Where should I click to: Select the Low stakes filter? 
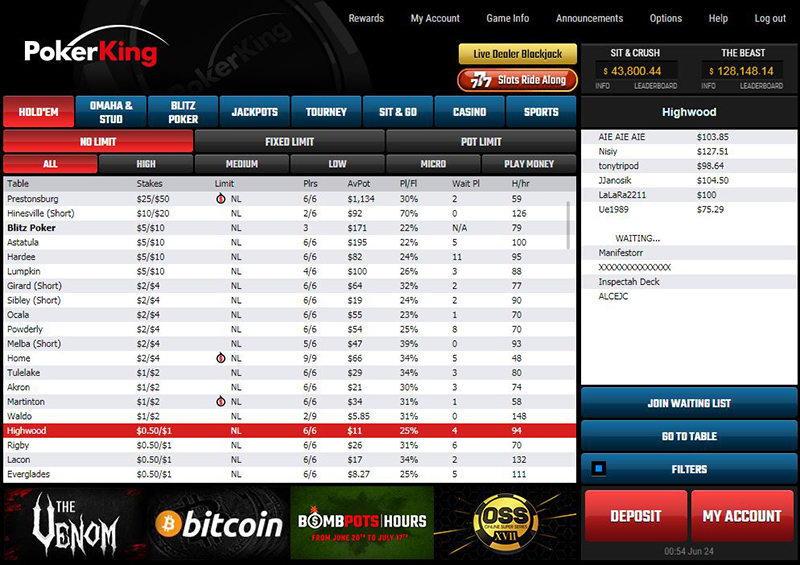pyautogui.click(x=337, y=164)
